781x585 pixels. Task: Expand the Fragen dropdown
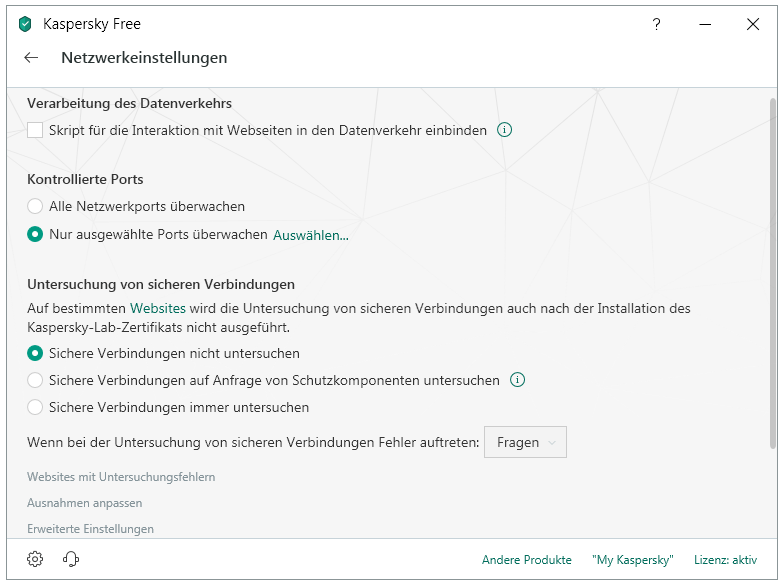click(525, 442)
